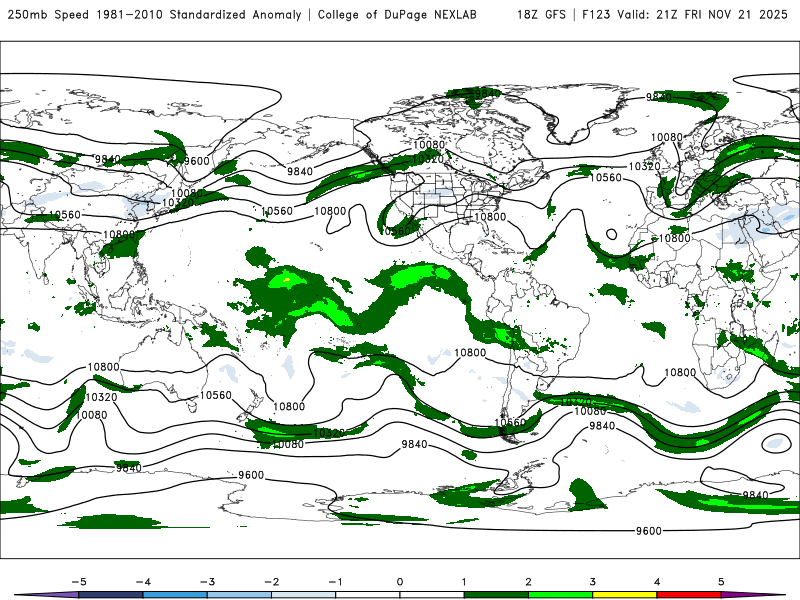This screenshot has height=600, width=800.
Task: Click the "18Z GFS" model run label
Action: pyautogui.click(x=541, y=15)
